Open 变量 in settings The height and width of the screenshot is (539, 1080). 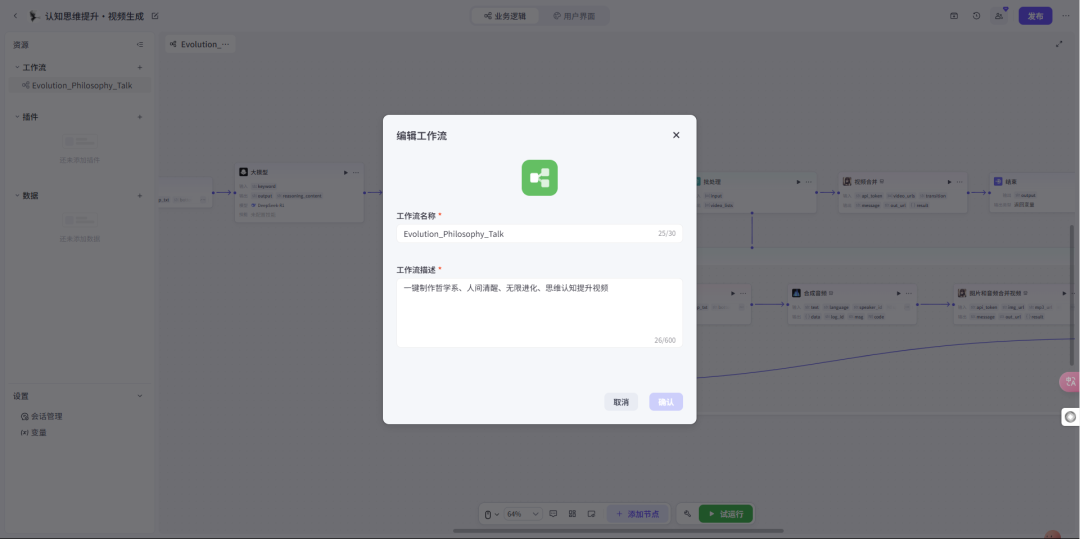pos(34,433)
